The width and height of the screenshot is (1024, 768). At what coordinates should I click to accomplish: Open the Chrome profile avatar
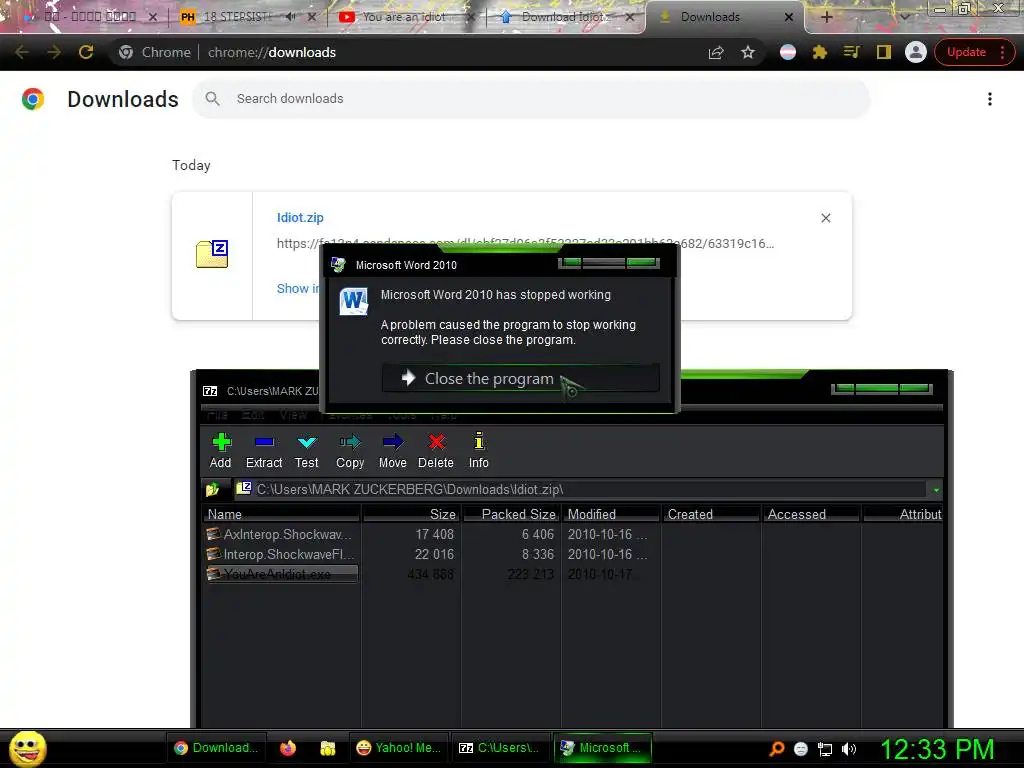coord(916,52)
